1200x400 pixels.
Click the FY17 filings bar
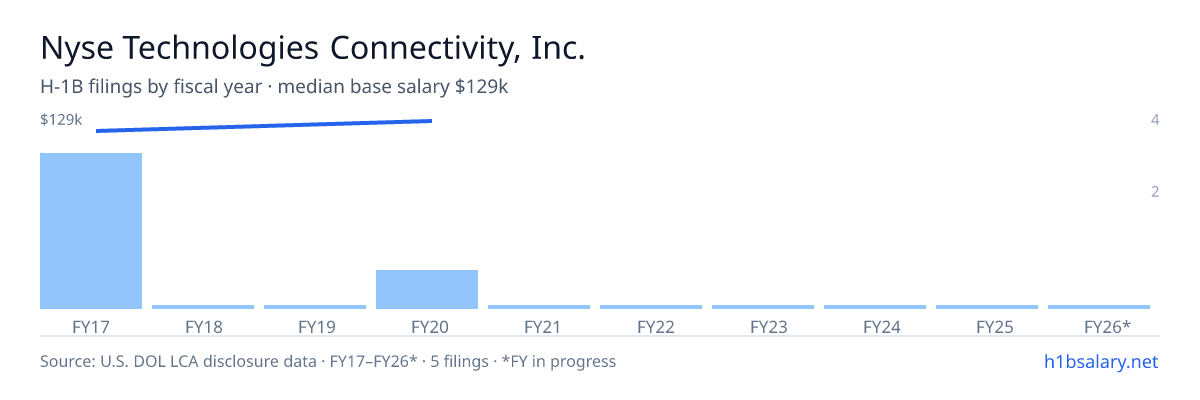click(91, 231)
